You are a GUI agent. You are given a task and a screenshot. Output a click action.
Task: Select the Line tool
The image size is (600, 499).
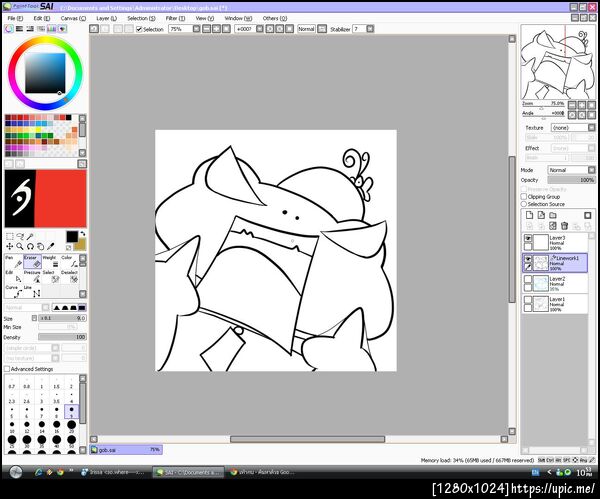pyautogui.click(x=32, y=291)
